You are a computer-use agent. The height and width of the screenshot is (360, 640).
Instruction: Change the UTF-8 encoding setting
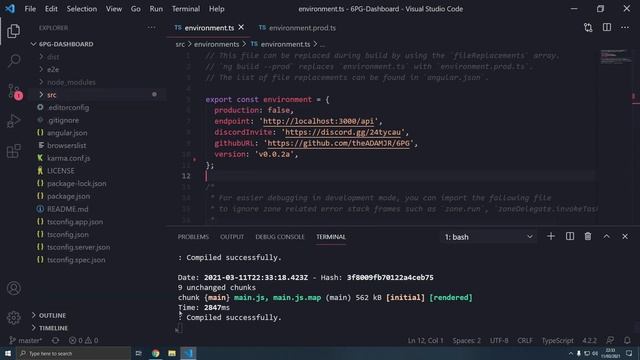pos(499,340)
